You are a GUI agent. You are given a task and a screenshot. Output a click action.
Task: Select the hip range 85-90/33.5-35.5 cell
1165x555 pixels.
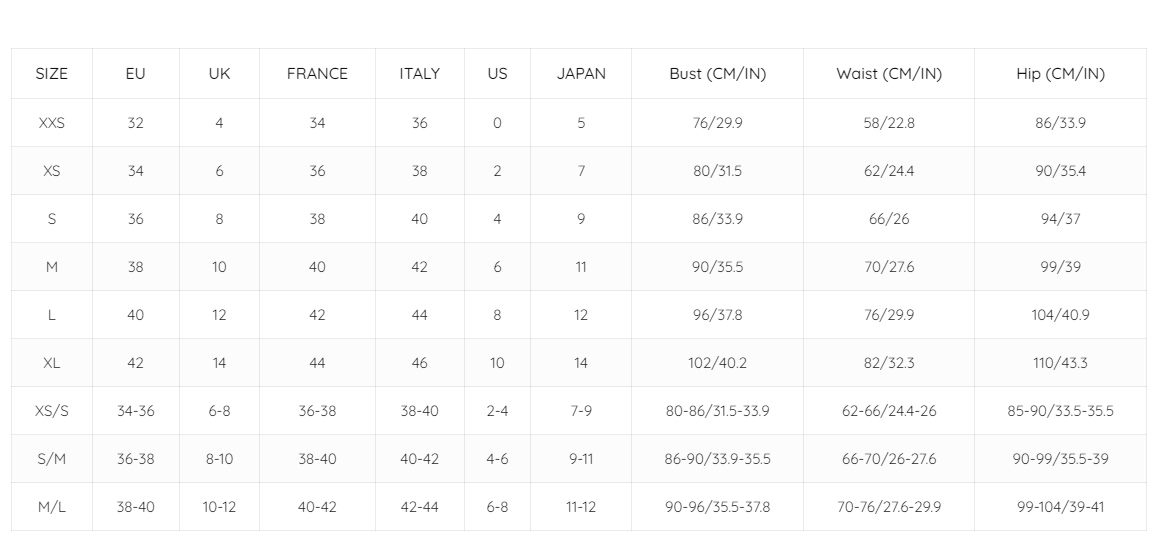[1060, 411]
